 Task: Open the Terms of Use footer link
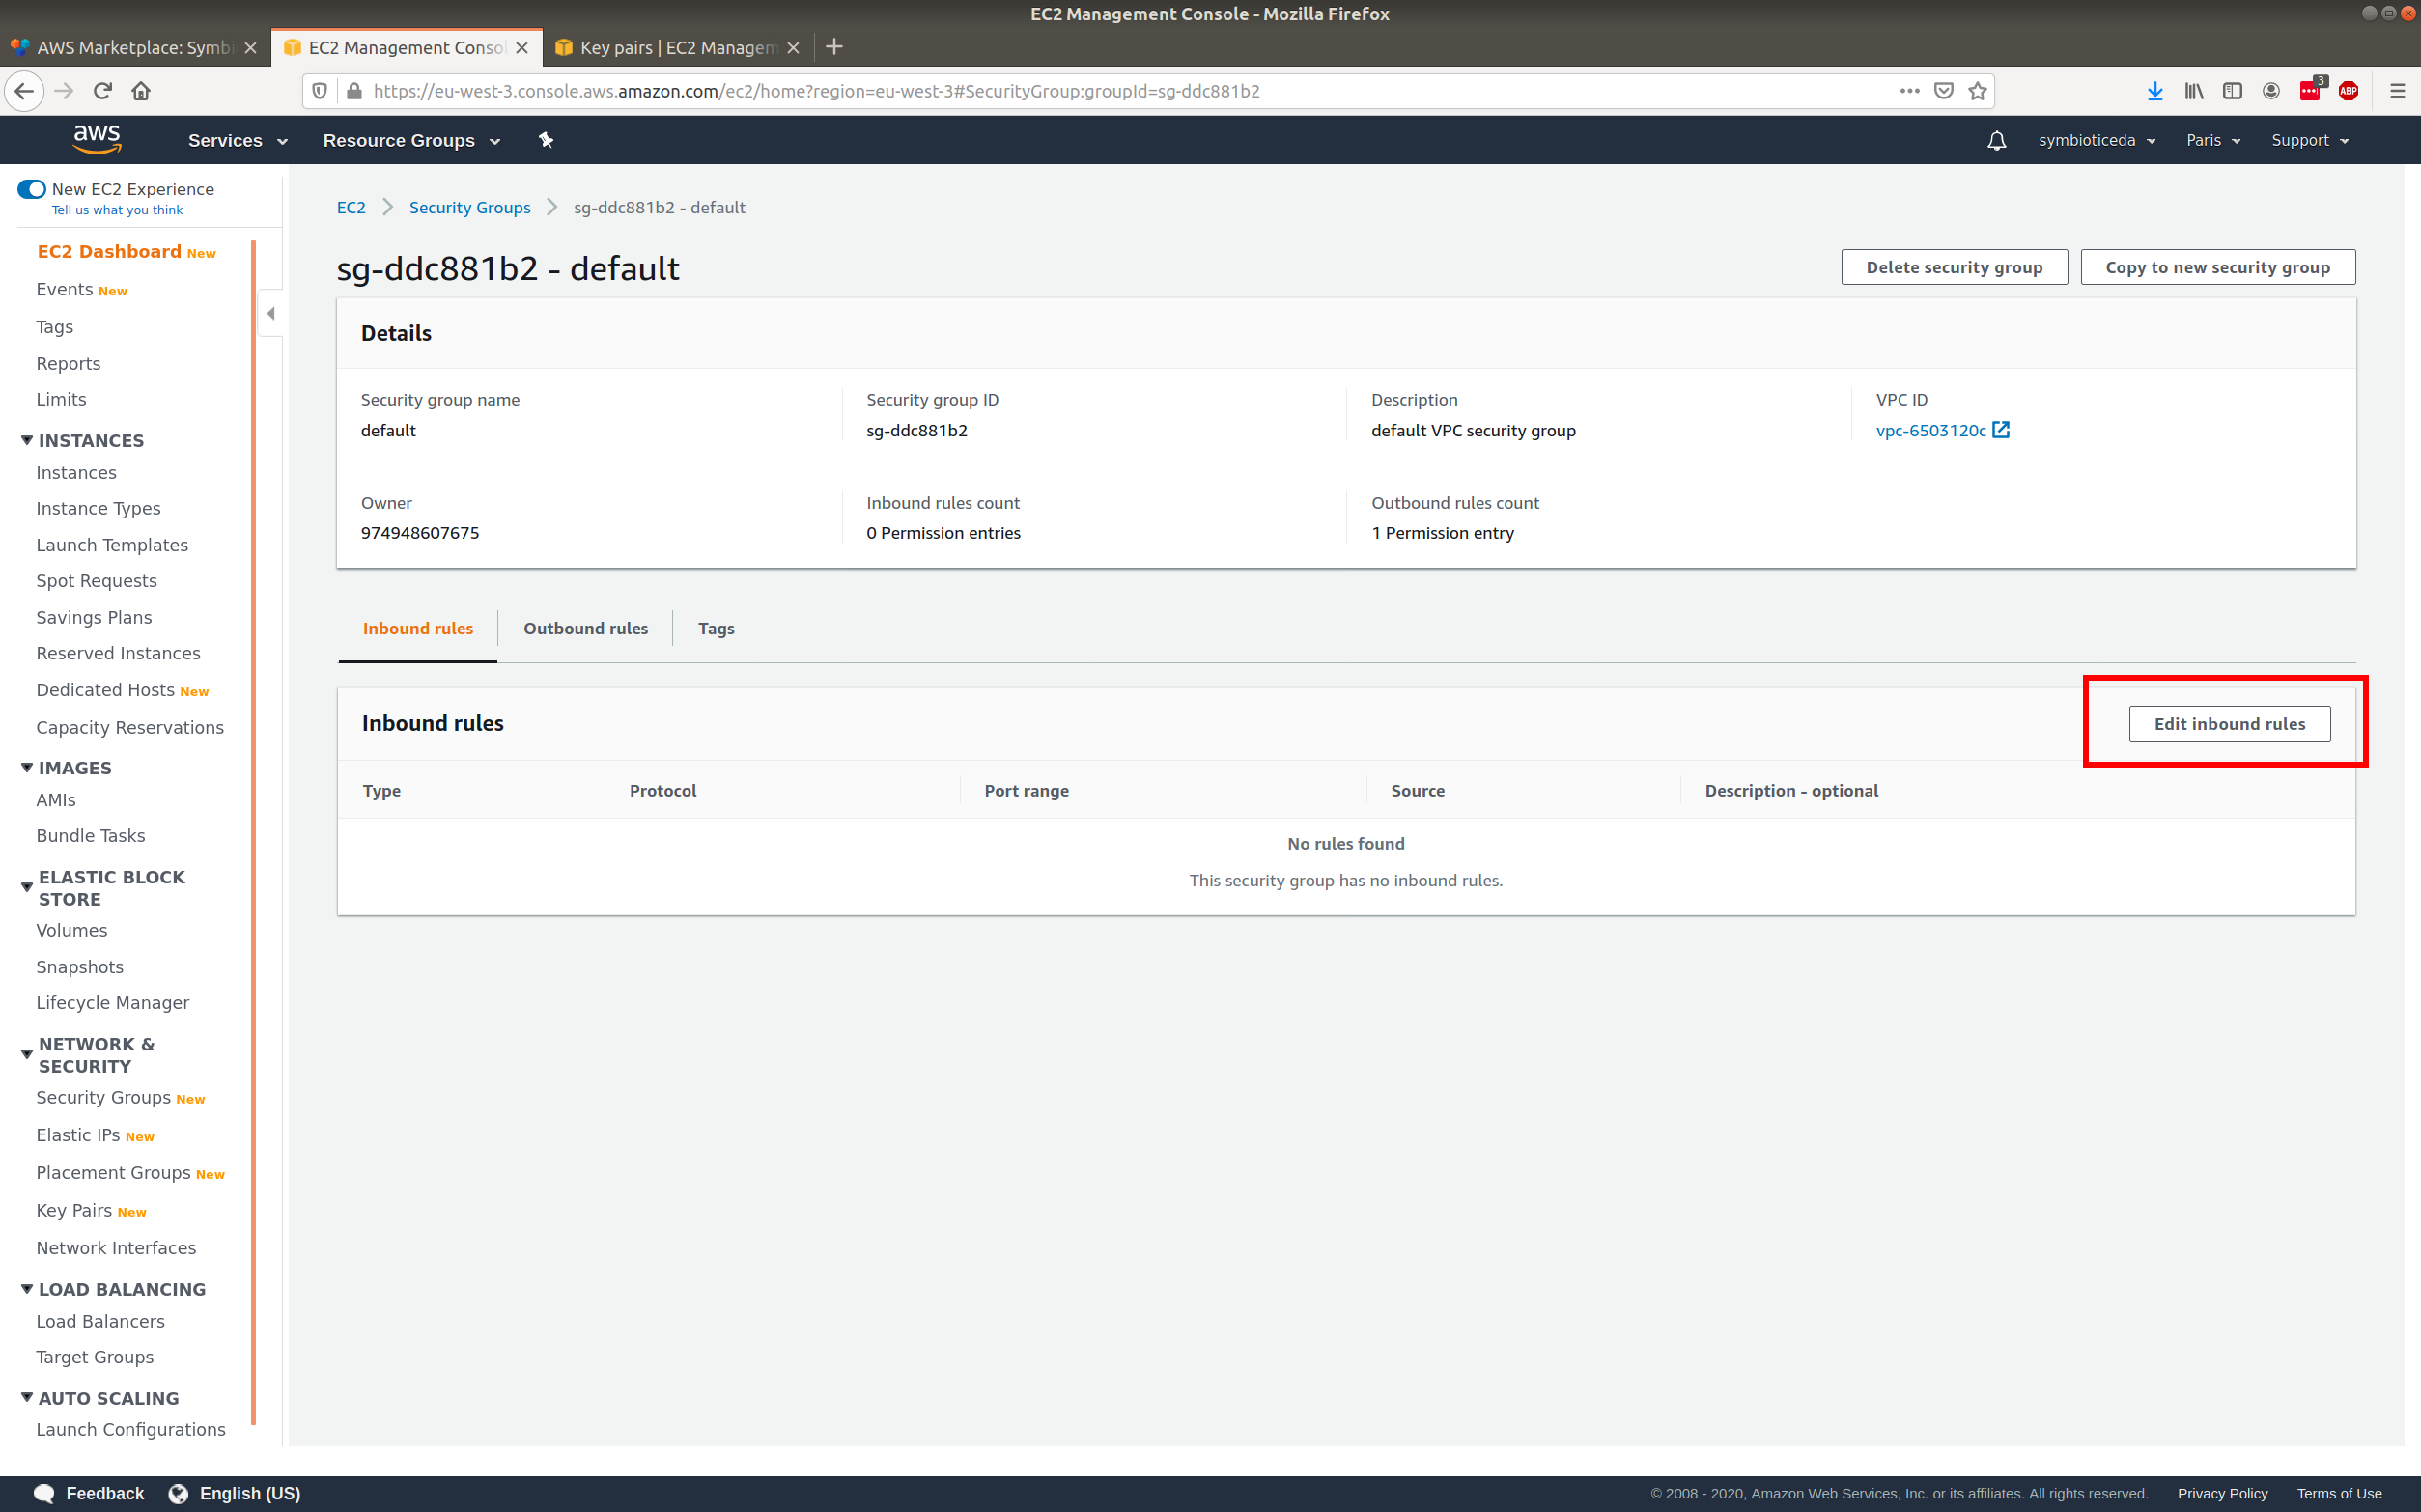point(2339,1494)
